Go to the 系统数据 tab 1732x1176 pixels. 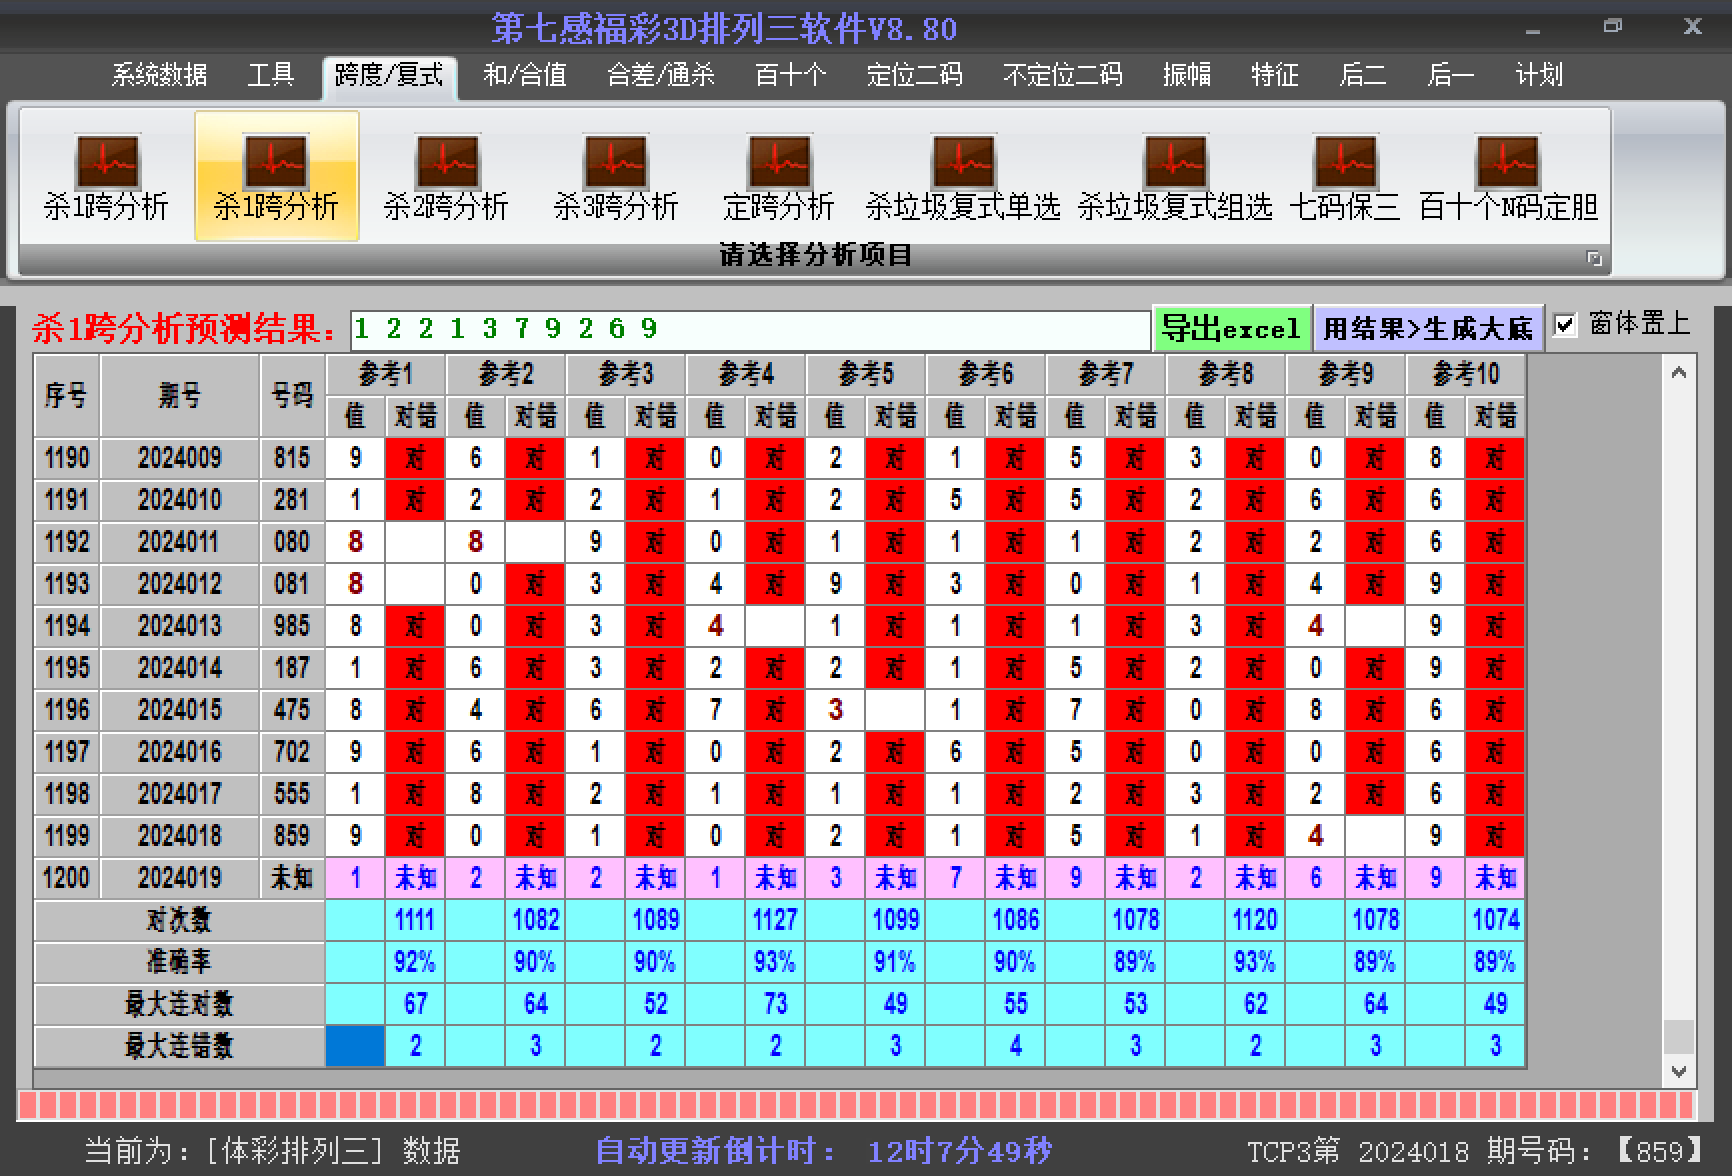(159, 75)
